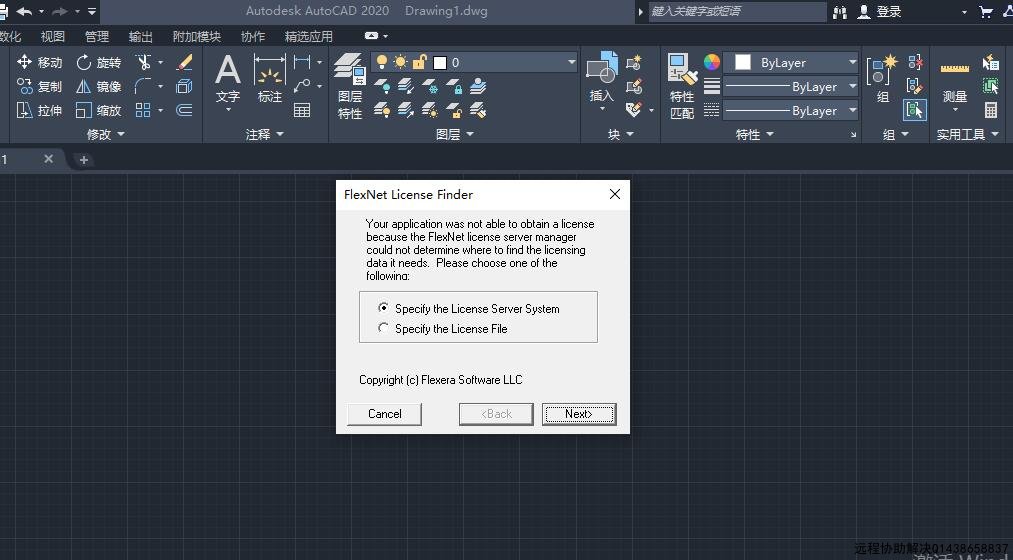
Task: Toggle the layer freeze sun icon
Action: [401, 62]
